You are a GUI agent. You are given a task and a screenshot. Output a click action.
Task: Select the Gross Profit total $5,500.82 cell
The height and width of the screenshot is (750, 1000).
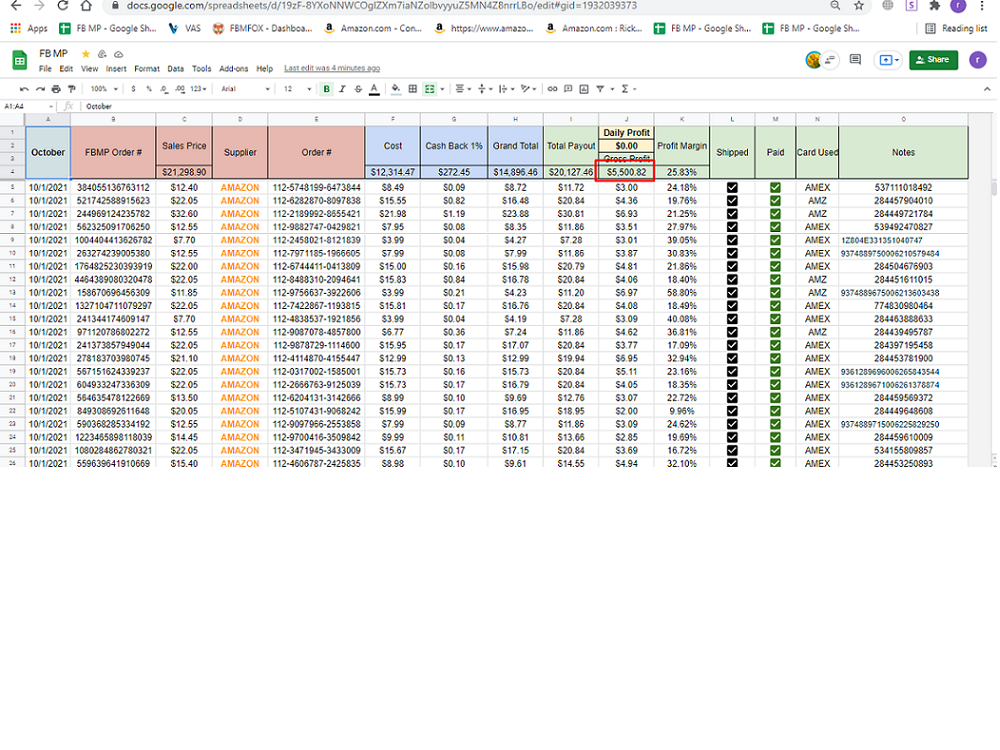click(x=626, y=172)
